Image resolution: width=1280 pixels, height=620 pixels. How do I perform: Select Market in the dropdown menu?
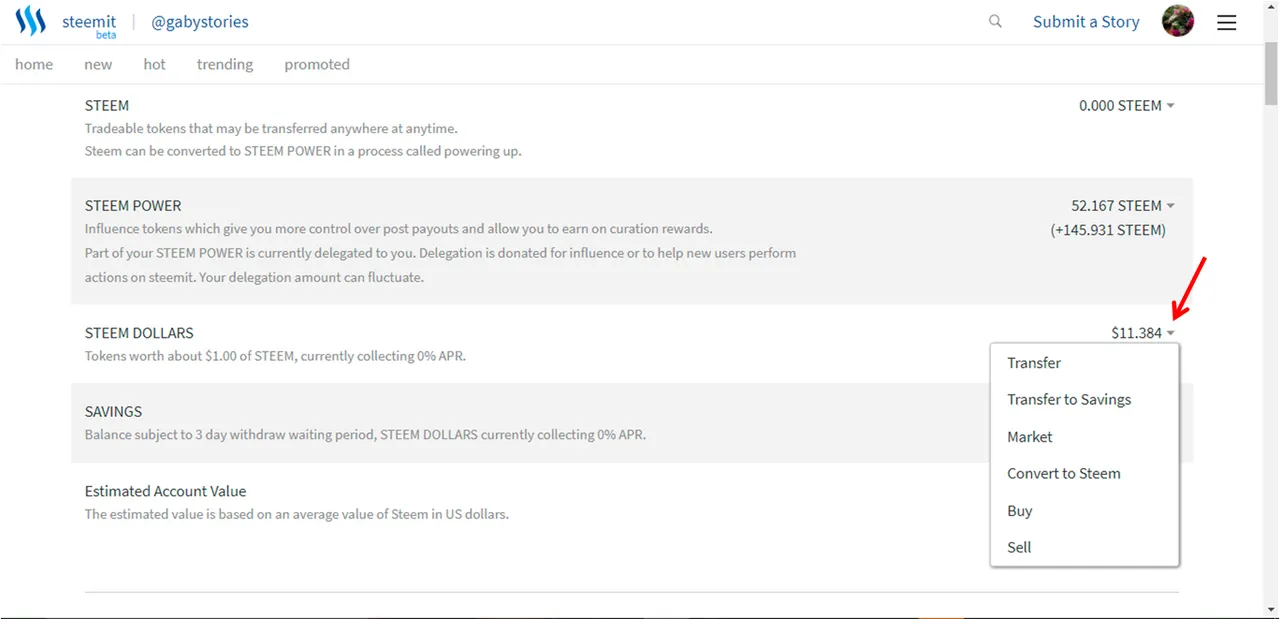coord(1030,437)
